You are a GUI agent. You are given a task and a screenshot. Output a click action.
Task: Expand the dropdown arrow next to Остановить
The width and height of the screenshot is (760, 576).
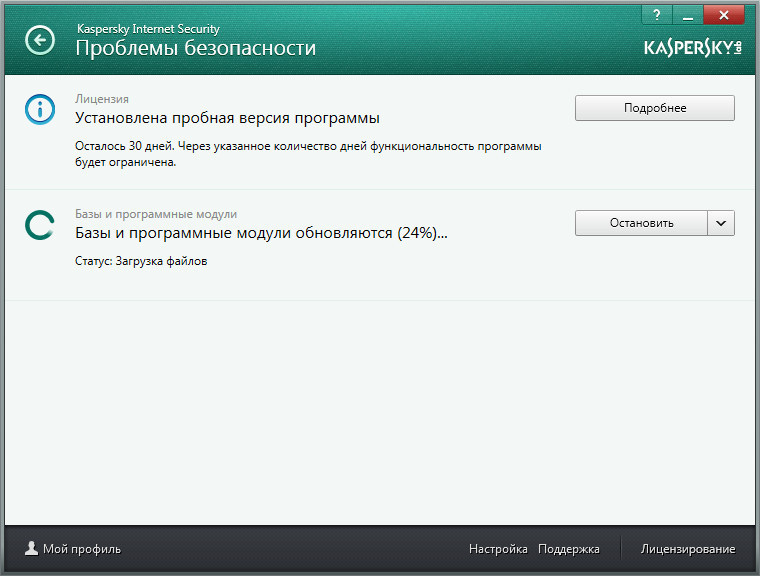click(x=722, y=223)
